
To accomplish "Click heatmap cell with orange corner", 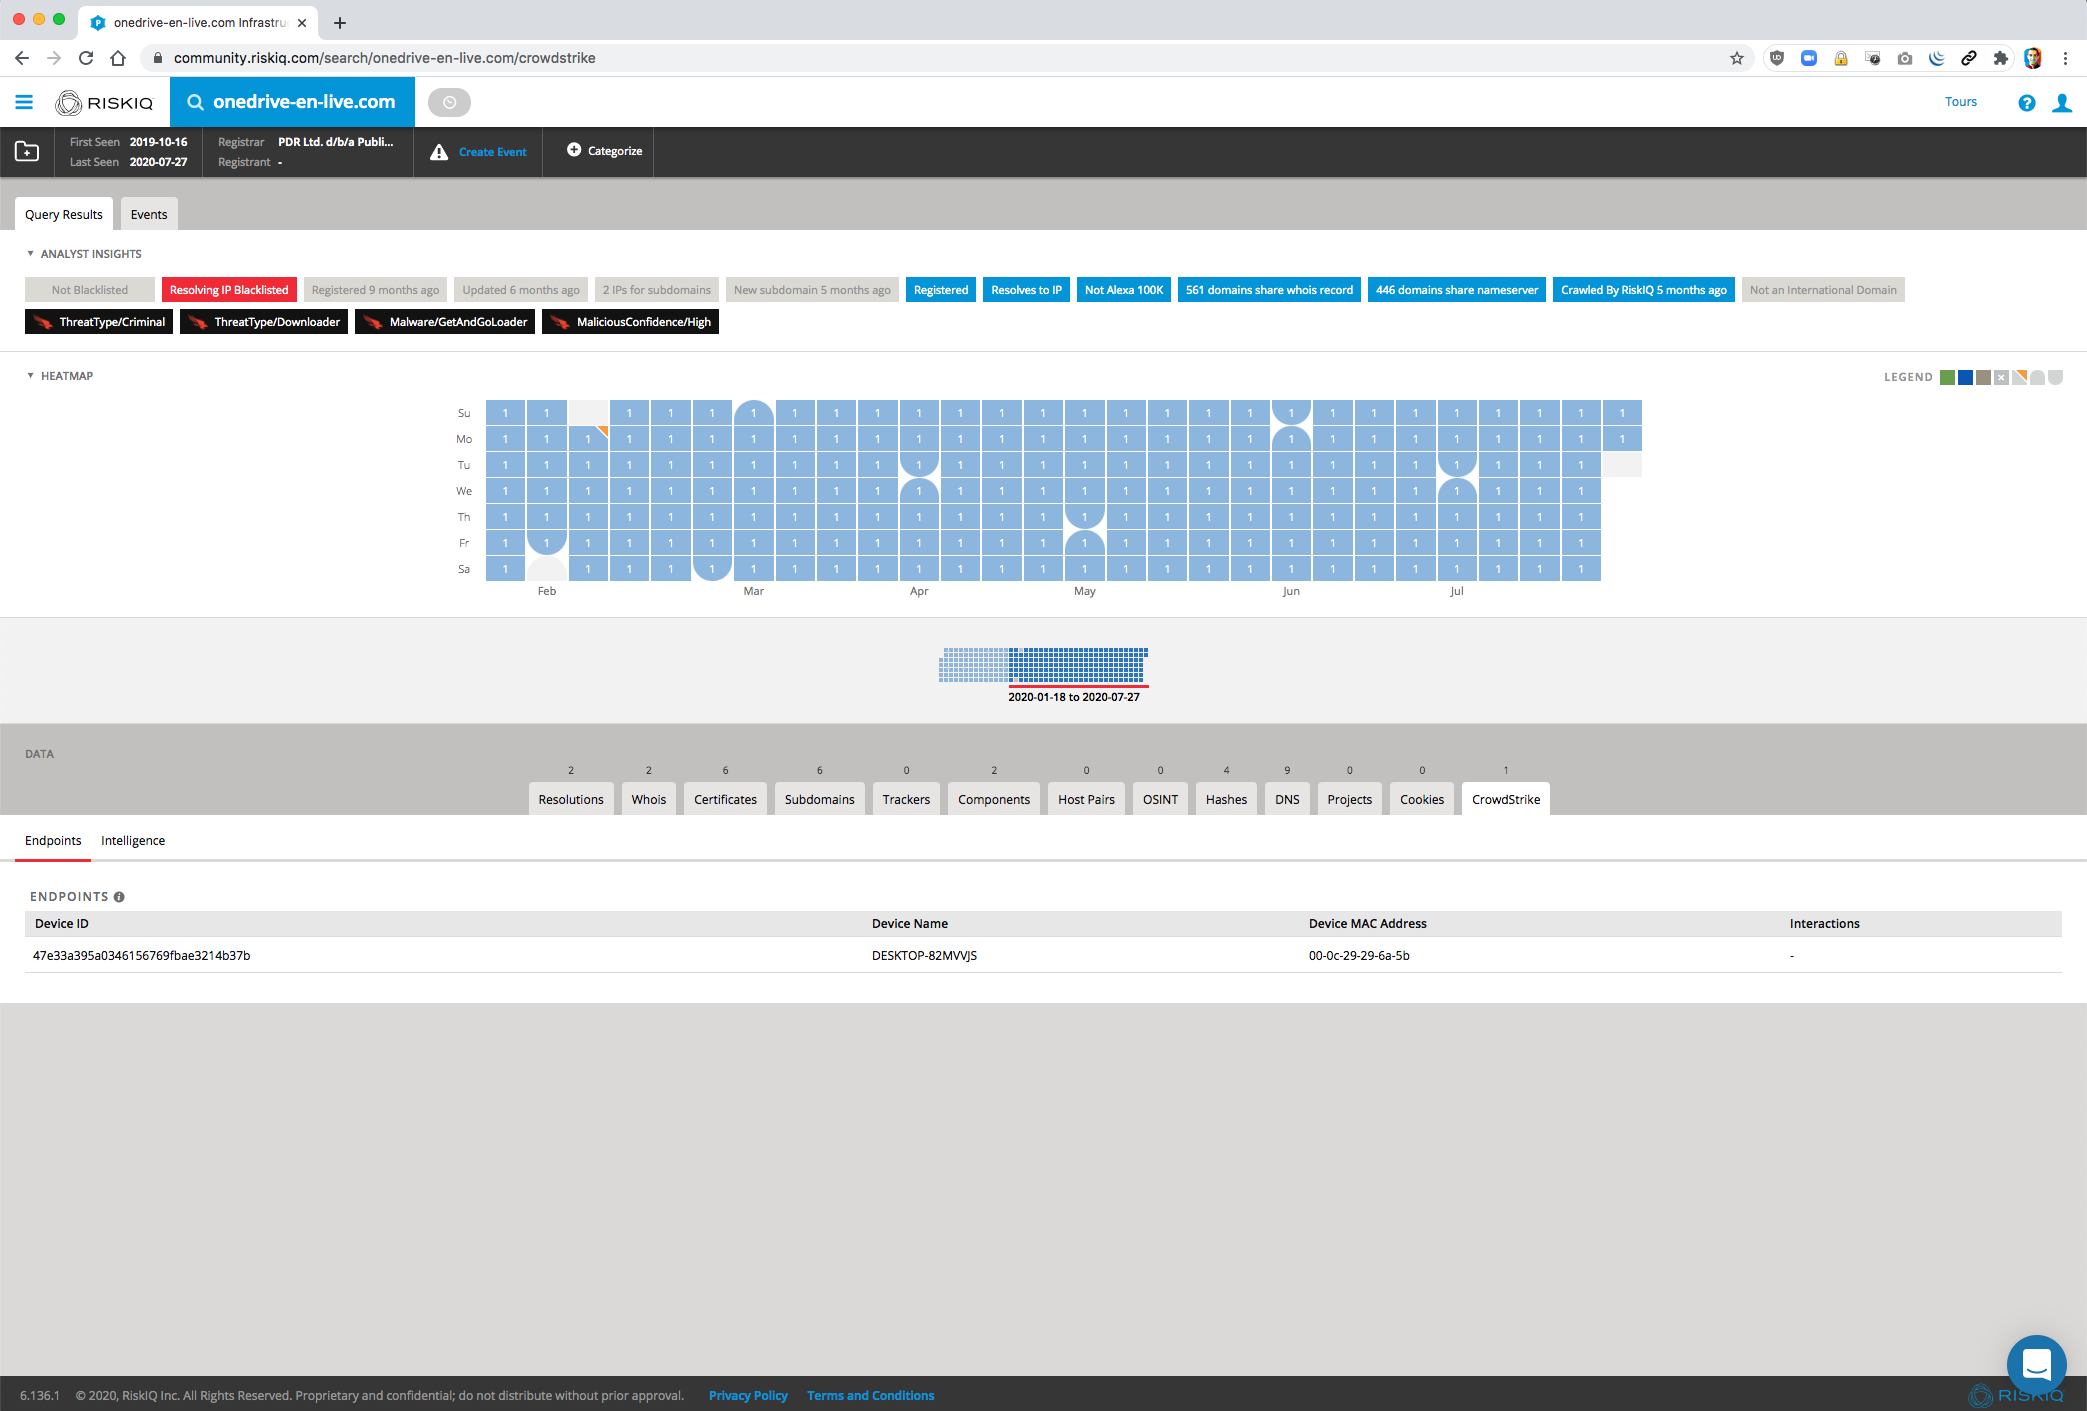I will tap(588, 438).
